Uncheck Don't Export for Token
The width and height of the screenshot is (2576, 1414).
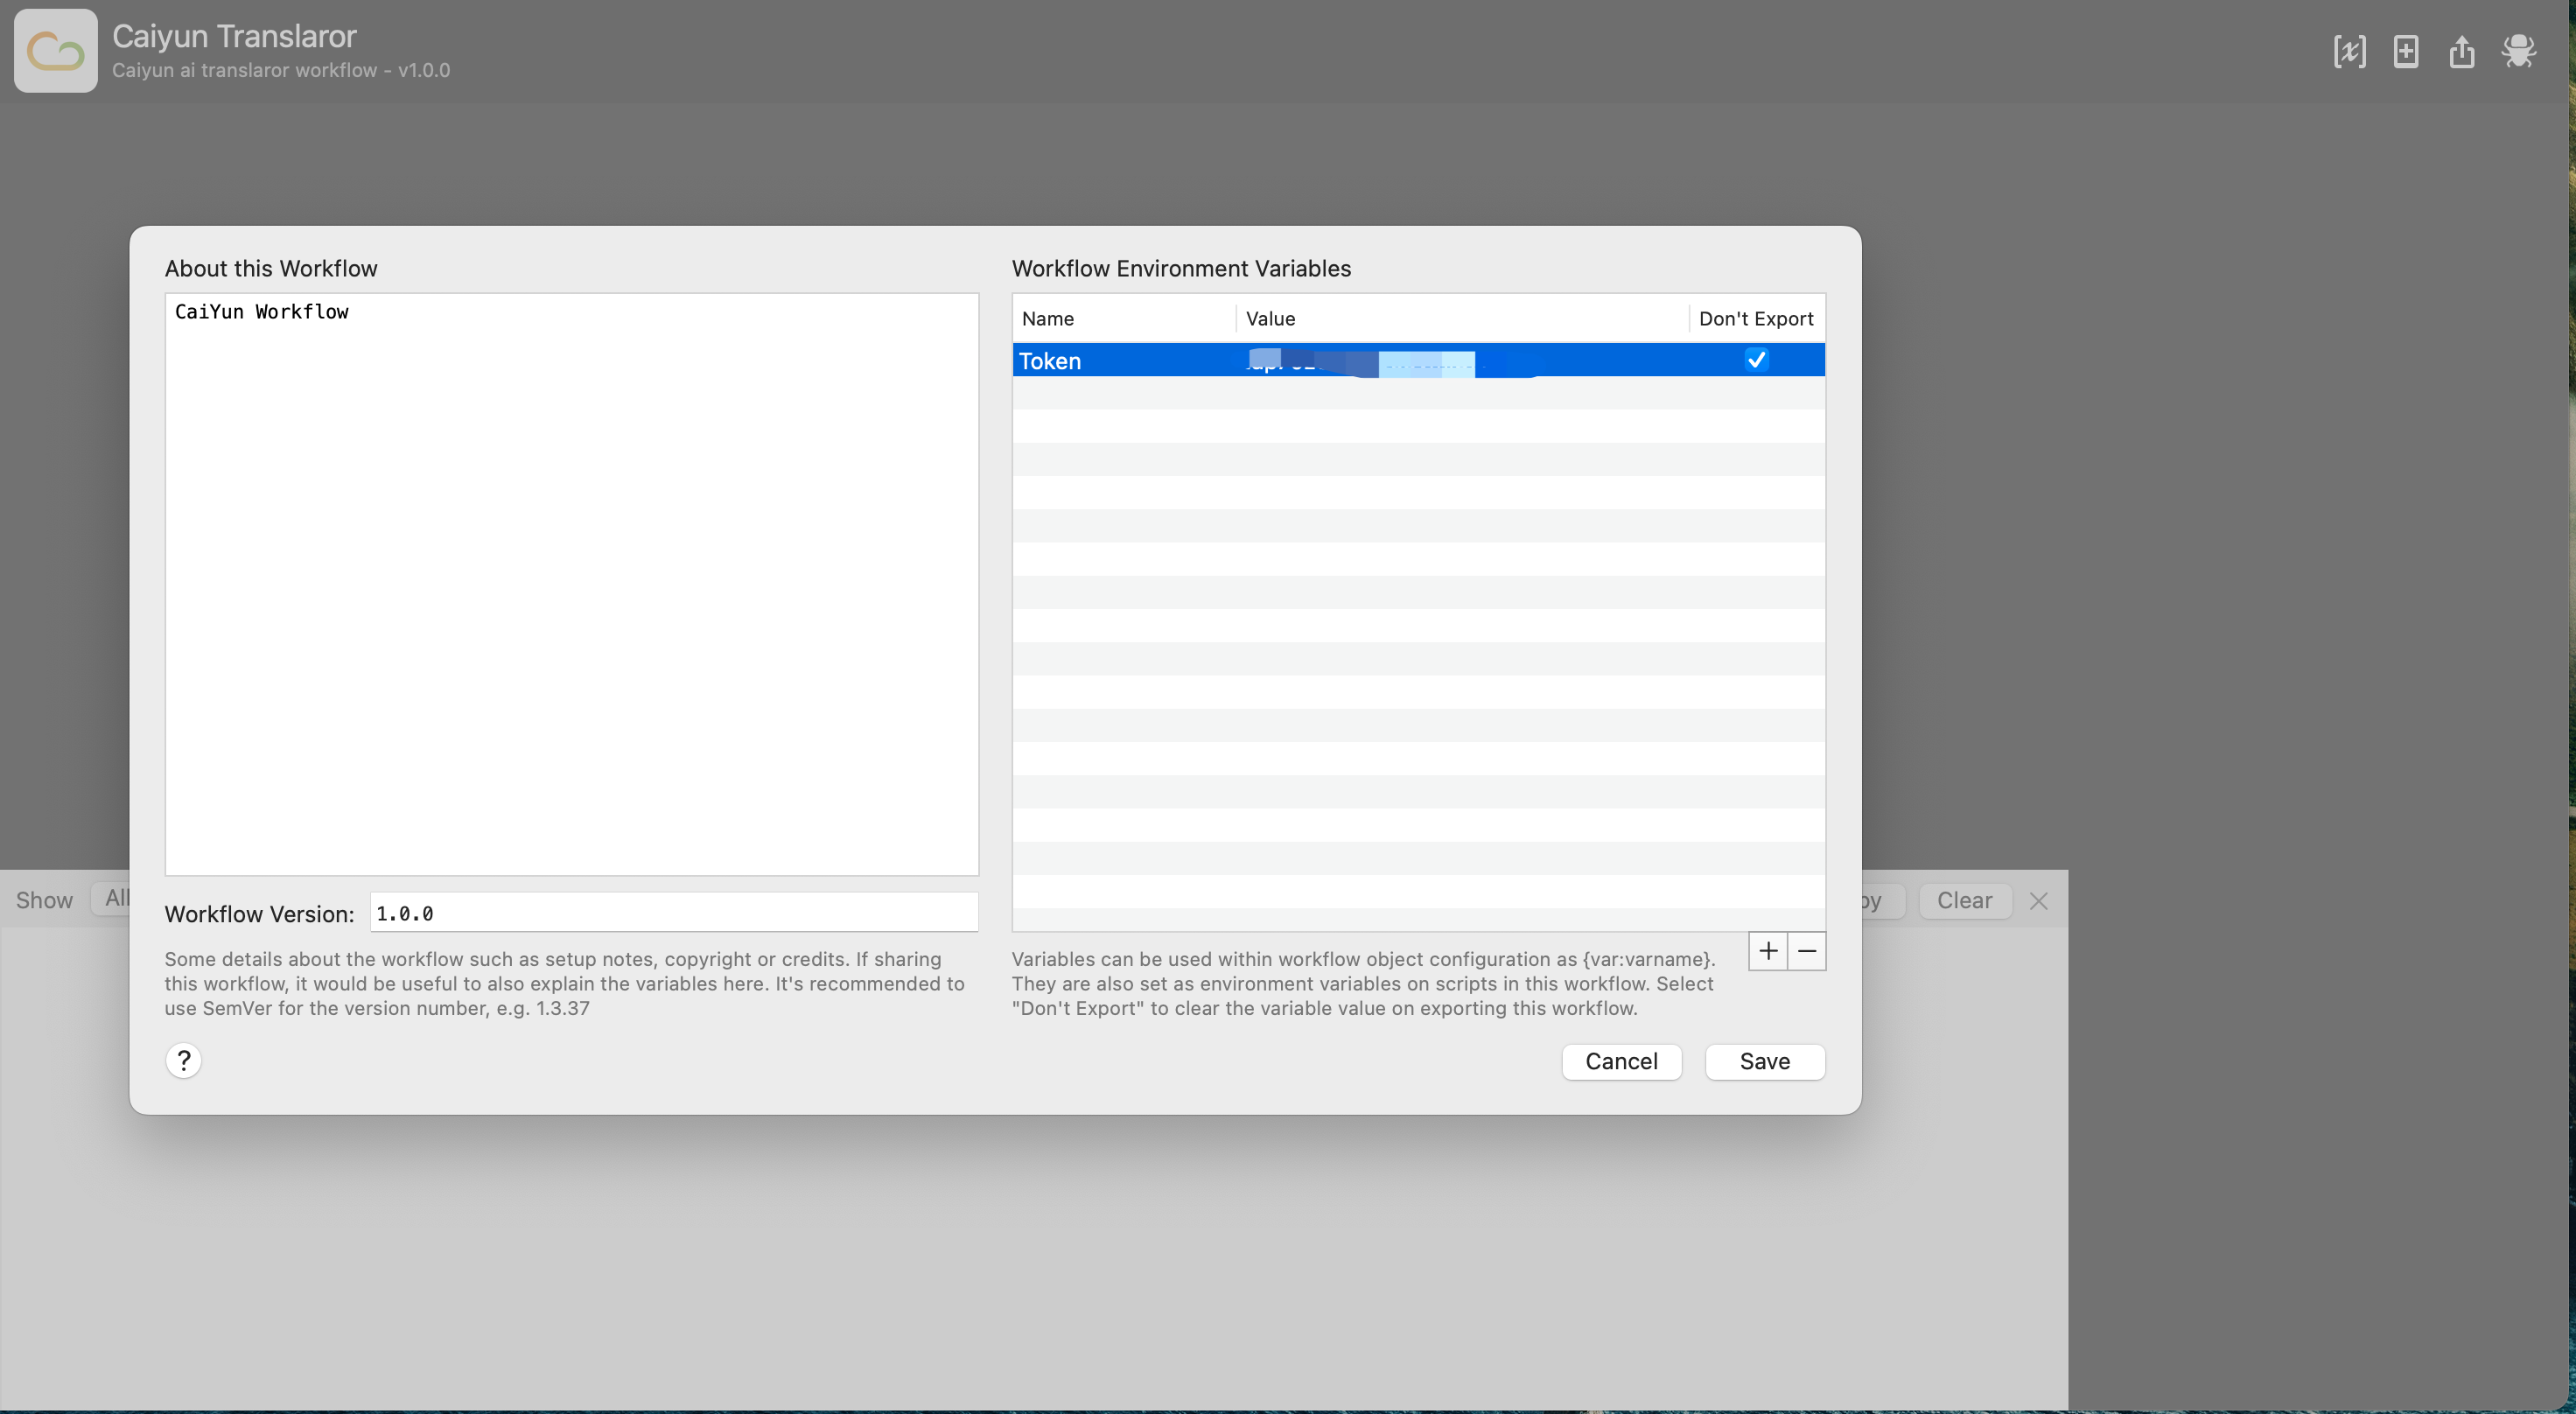[x=1756, y=360]
